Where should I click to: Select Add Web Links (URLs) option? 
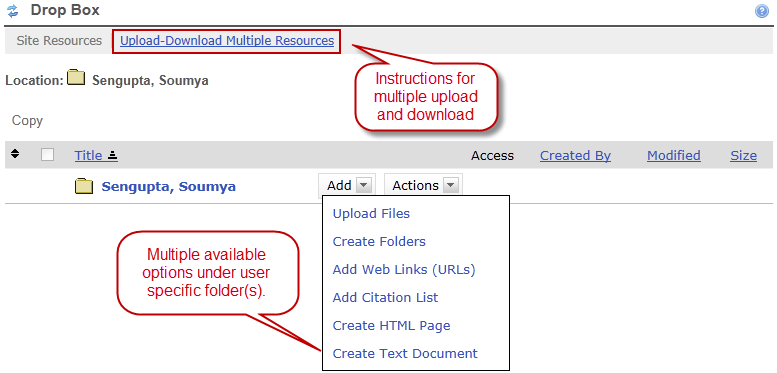[404, 269]
